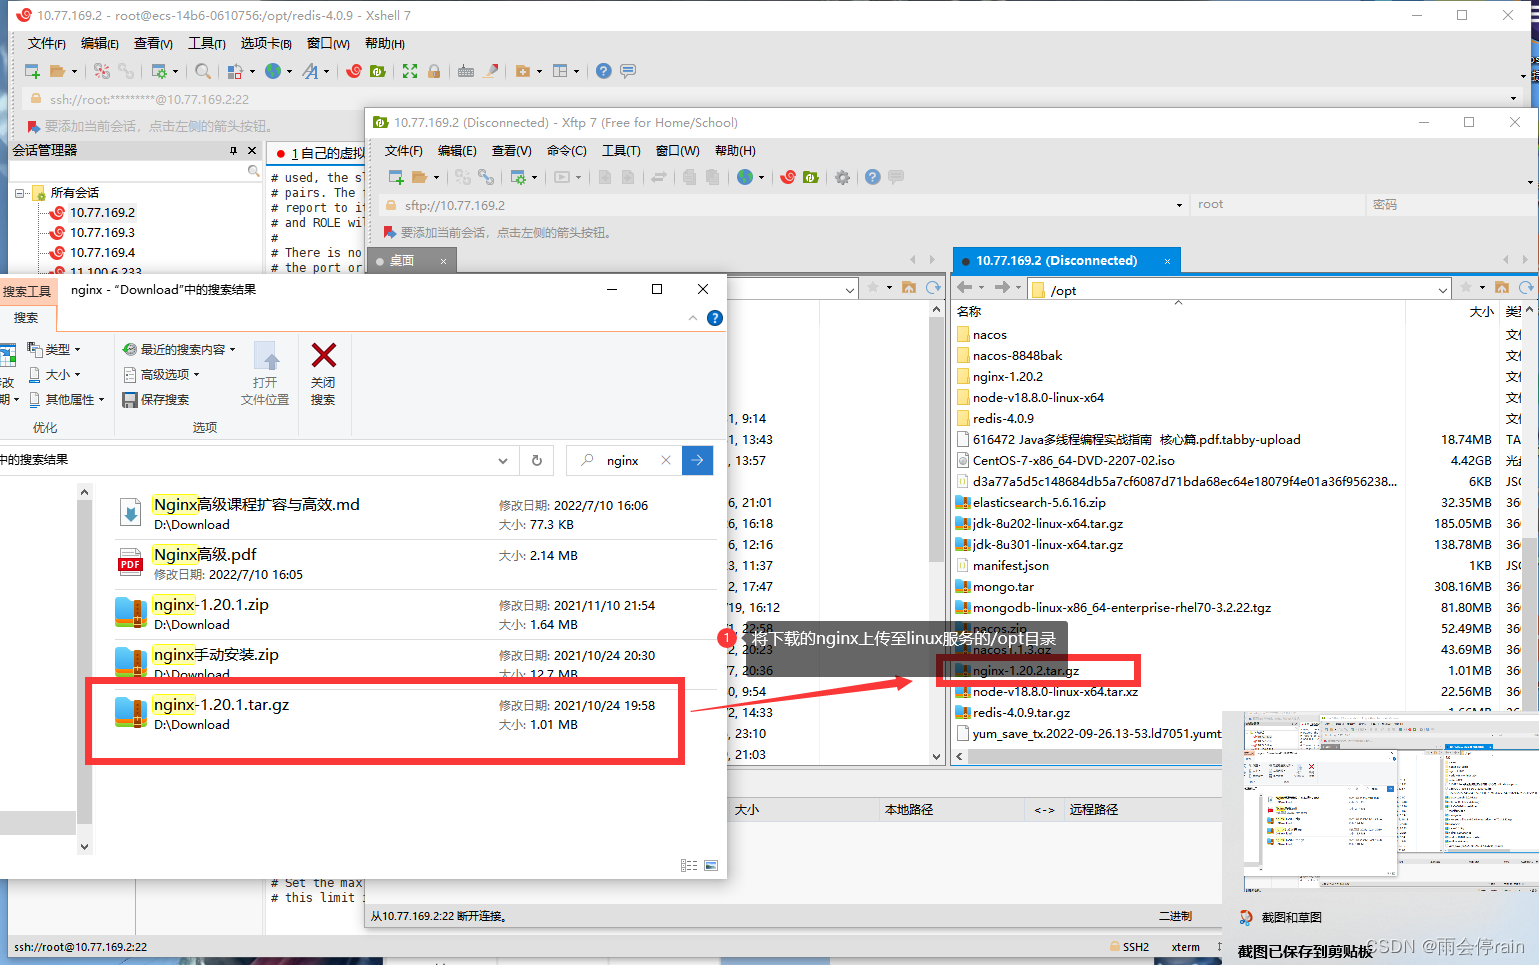Click Explorer results vertical scrollbar thumb
Screen dimensions: 1539x965
click(84, 662)
